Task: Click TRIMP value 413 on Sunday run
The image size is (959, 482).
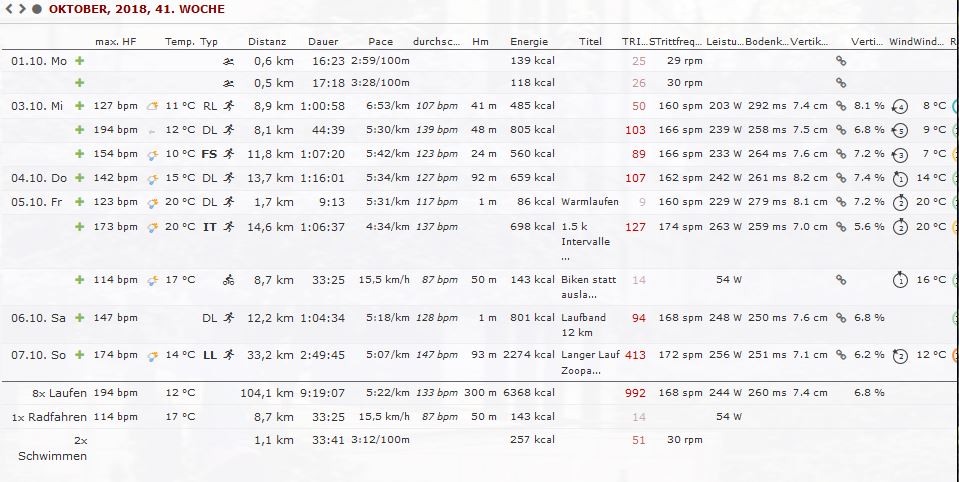Action: 635,355
